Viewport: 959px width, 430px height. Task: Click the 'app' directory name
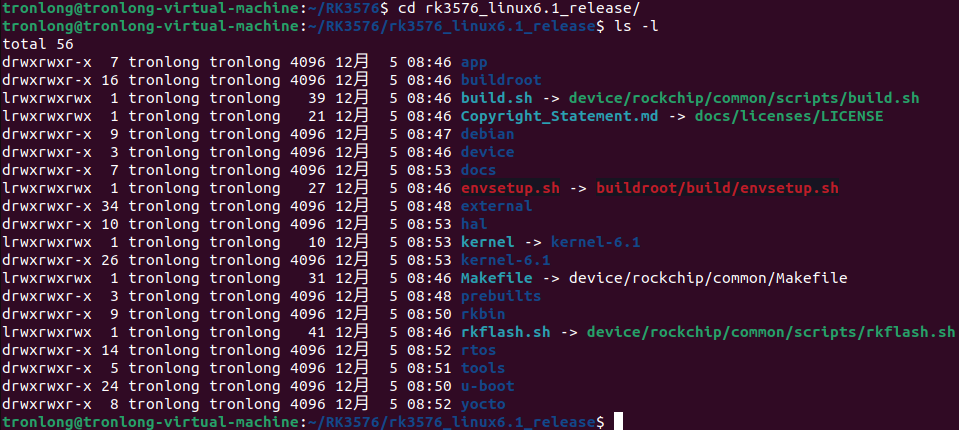click(x=474, y=63)
